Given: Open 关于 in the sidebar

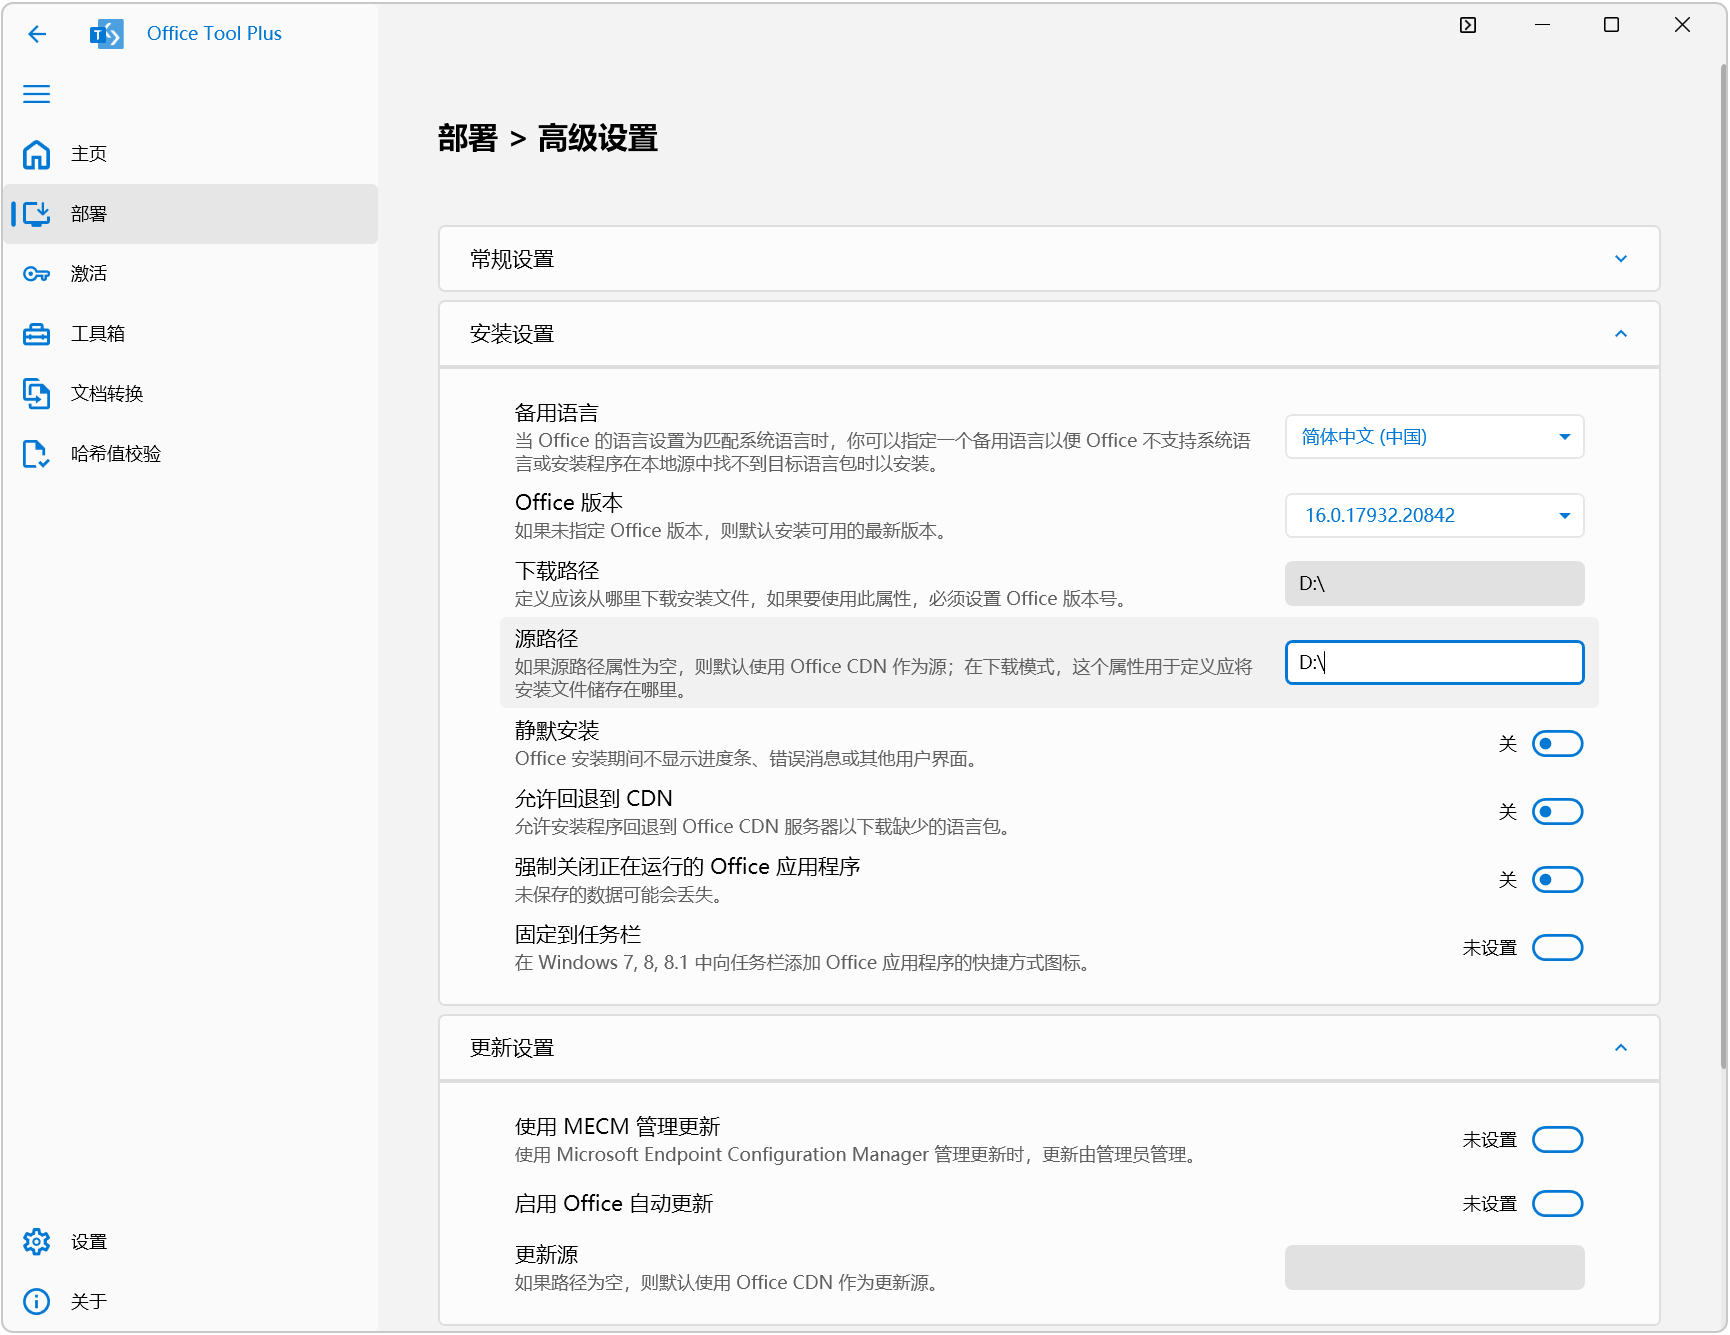Looking at the screenshot, I should [x=190, y=1302].
